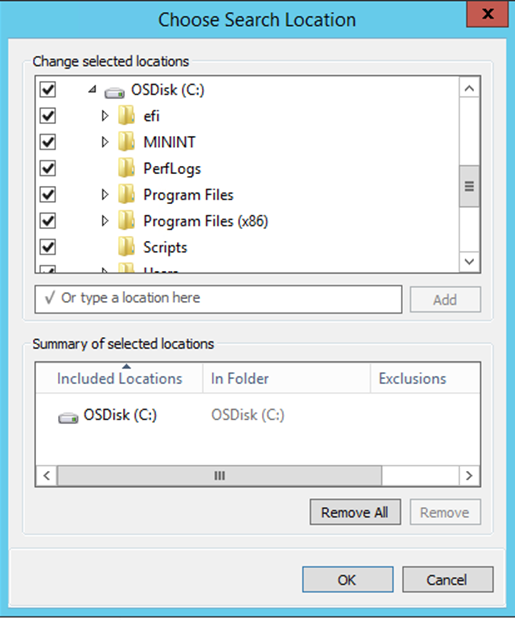Click the OSDisk (C:) drive icon in tree
Image resolution: width=515 pixels, height=620 pixels.
(114, 92)
